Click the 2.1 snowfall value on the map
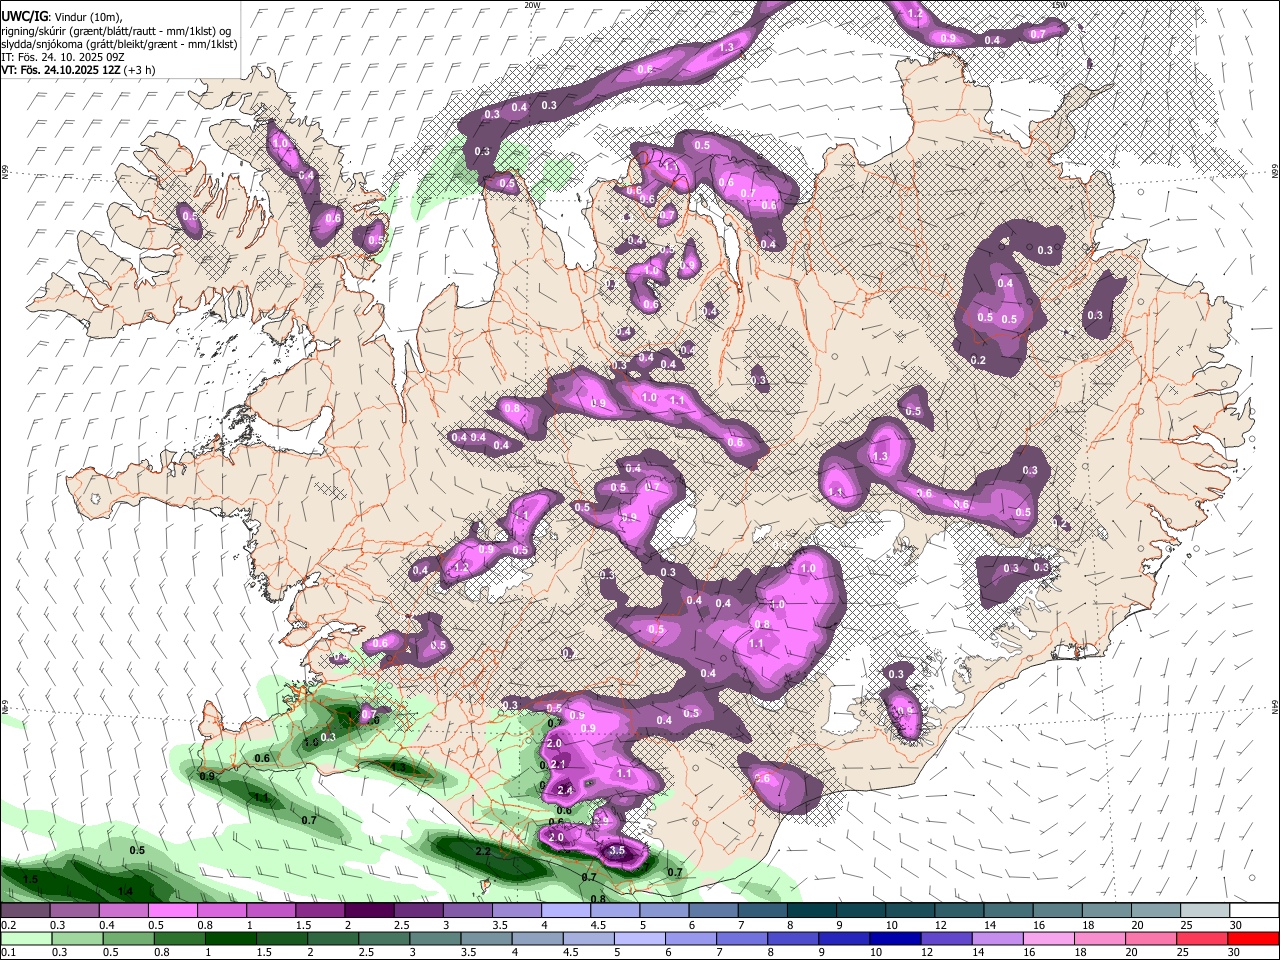The image size is (1280, 960). 559,764
